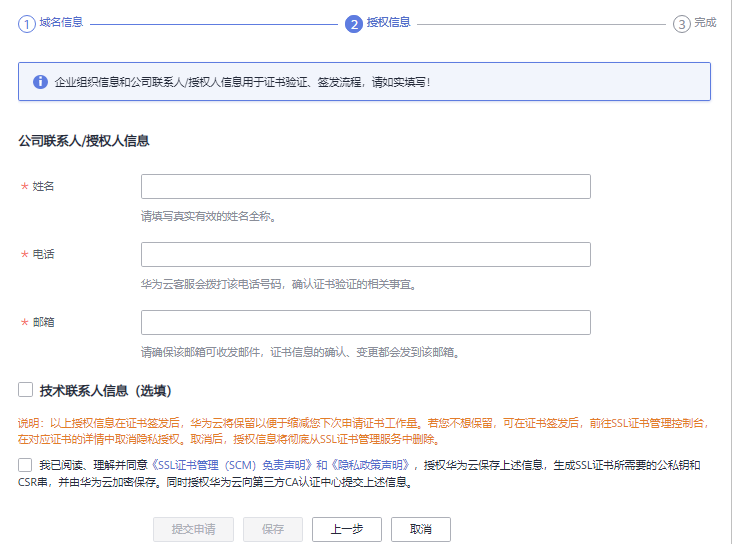Click the step 3 circle icon
Screen dimensions: 736x544
(x=682, y=24)
